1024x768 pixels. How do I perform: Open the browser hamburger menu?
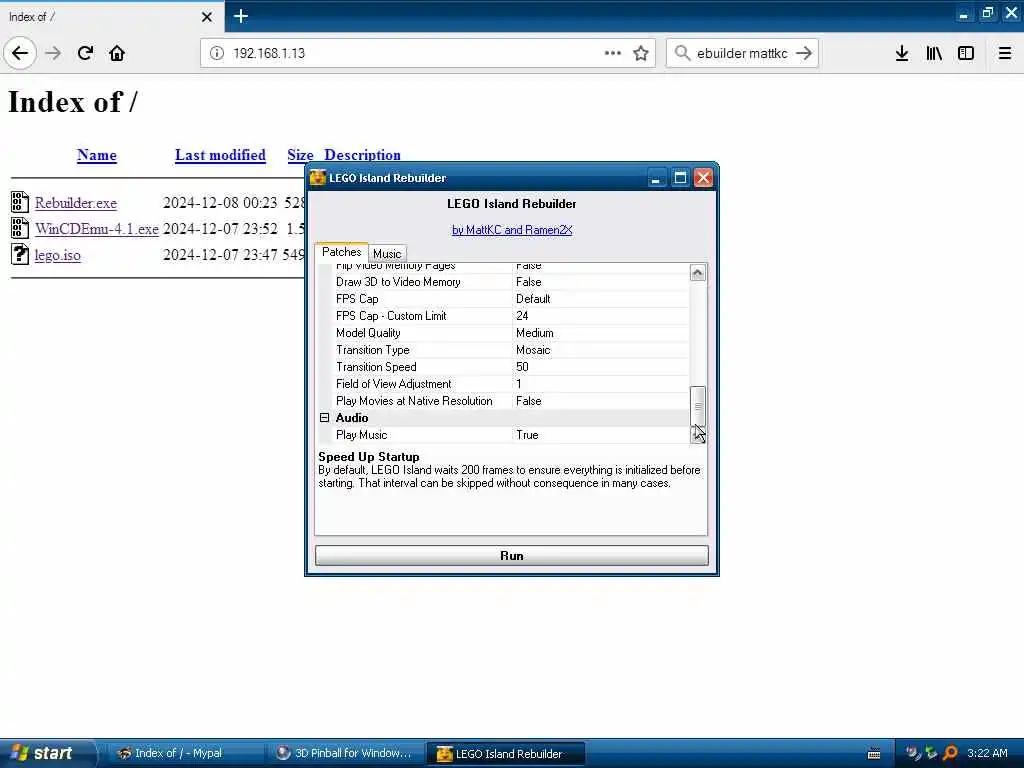1004,53
